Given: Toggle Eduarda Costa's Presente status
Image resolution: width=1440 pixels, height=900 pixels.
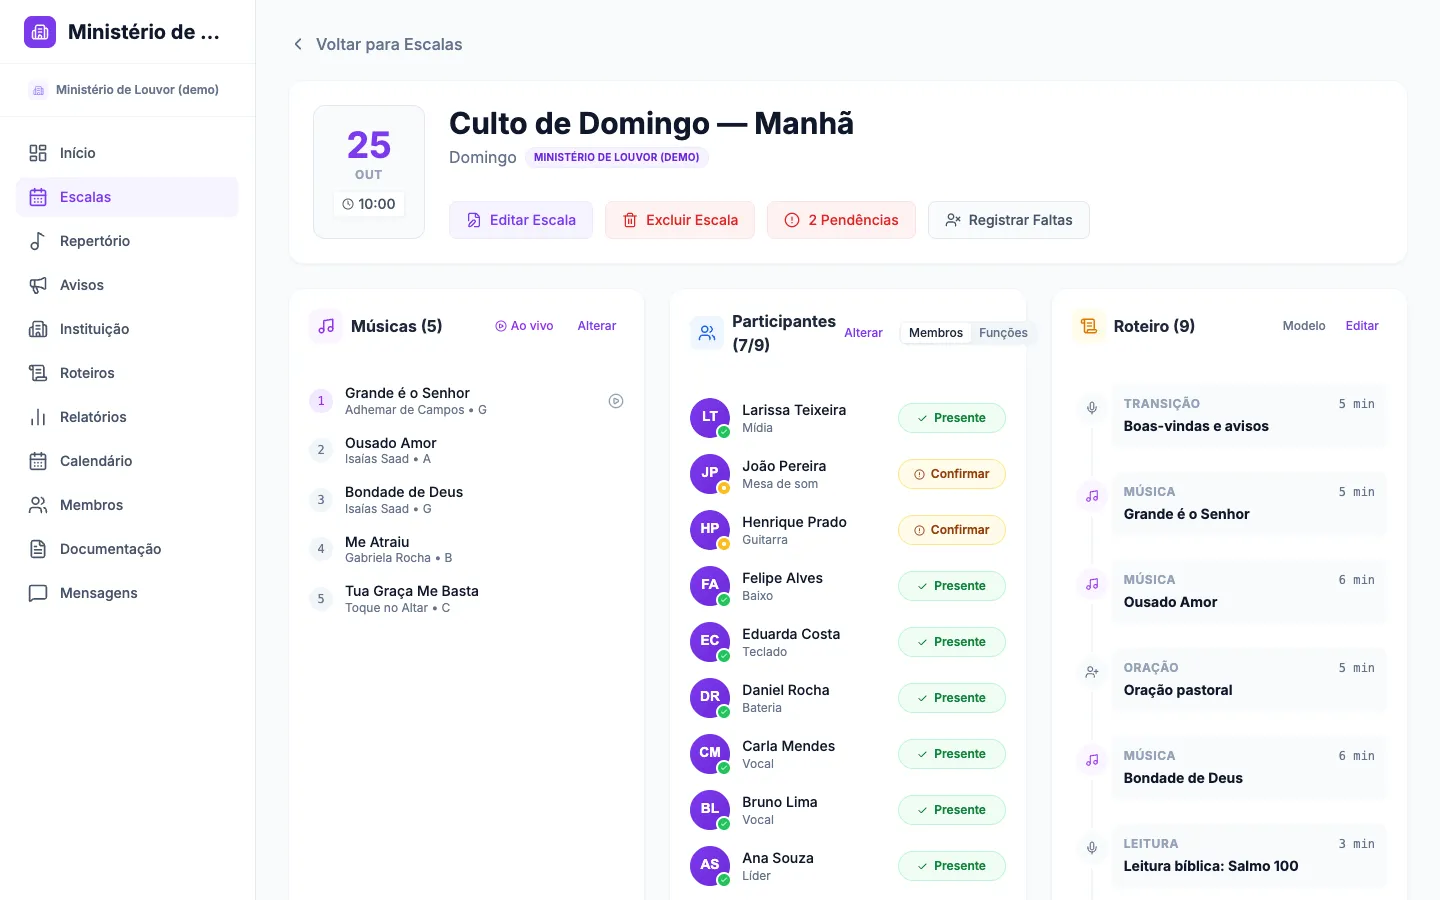Looking at the screenshot, I should (952, 642).
